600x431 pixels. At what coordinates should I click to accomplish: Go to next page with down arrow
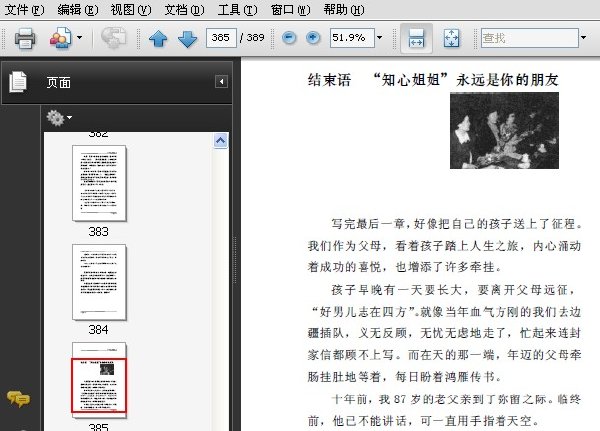[188, 38]
